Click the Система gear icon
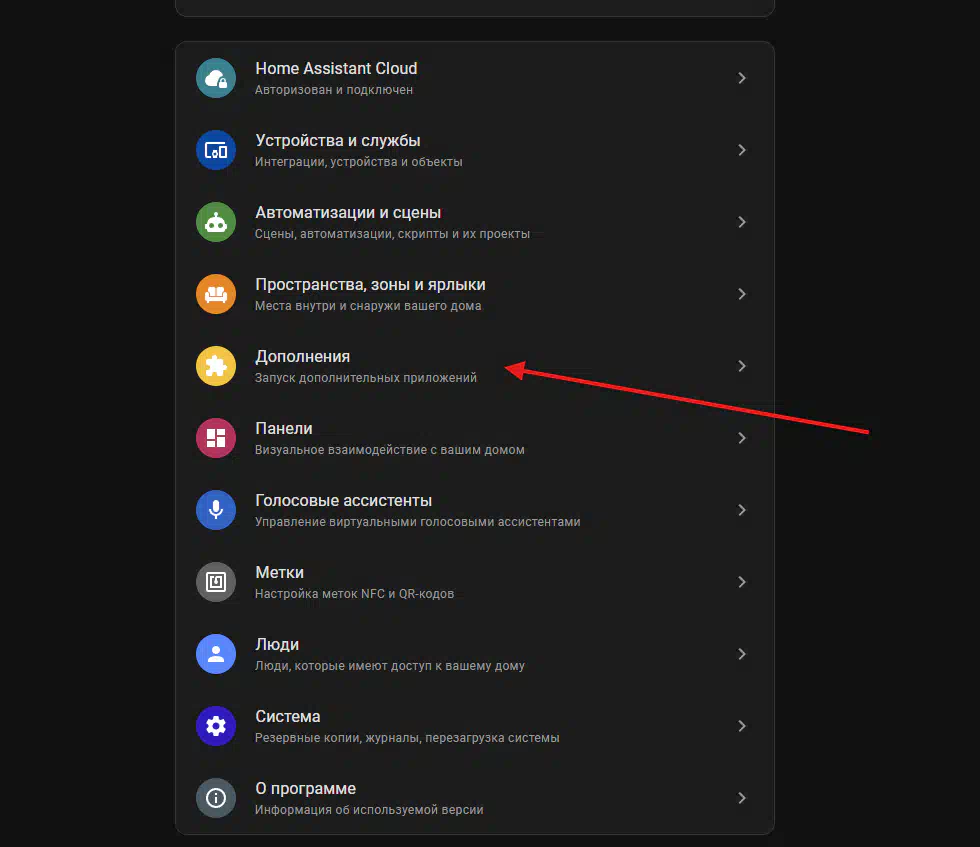This screenshot has width=980, height=847. tap(216, 726)
